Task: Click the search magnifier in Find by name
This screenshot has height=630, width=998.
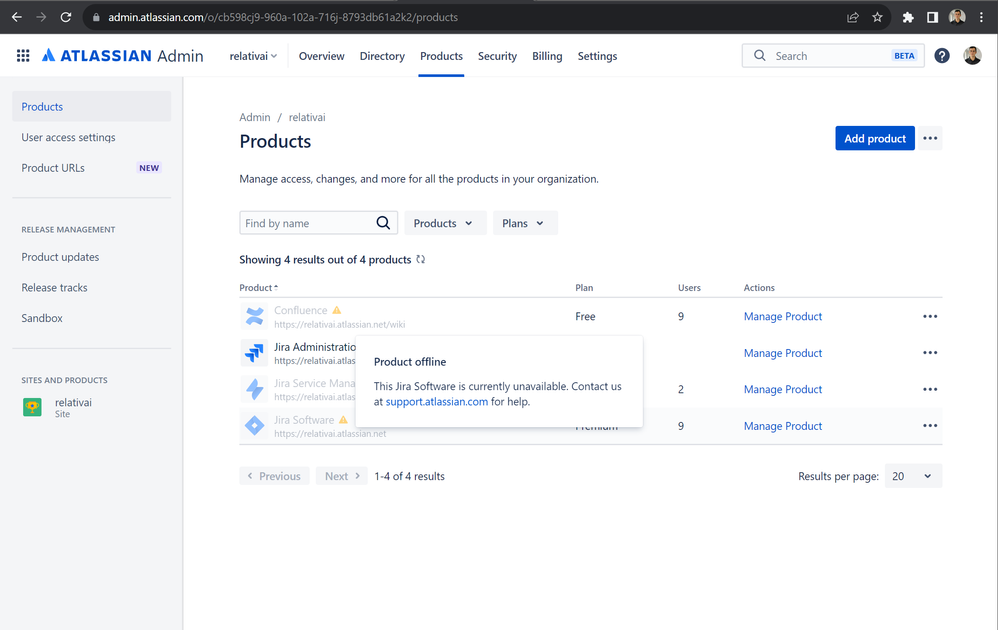Action: click(383, 223)
